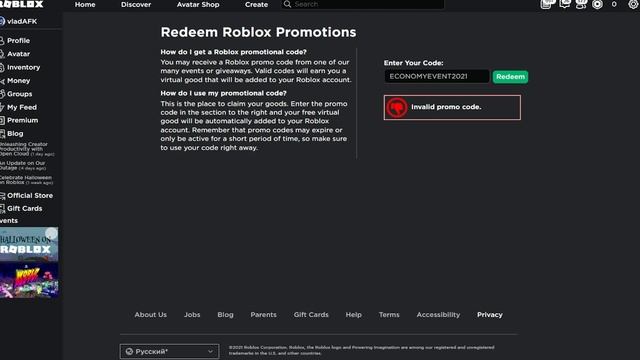Open the Gift Cards footer link
This screenshot has height=360, width=640.
pos(311,315)
